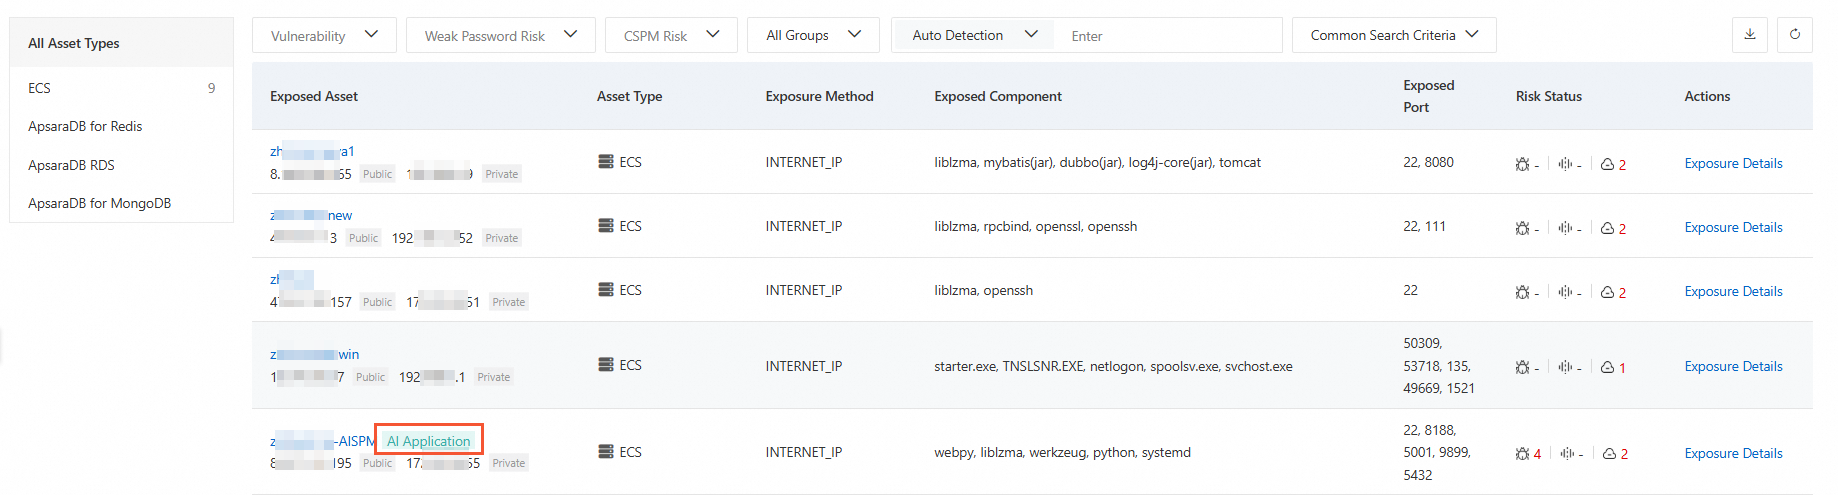Select ApsaraDB RDS in asset types list
Screen dimensions: 1838x495
71,165
